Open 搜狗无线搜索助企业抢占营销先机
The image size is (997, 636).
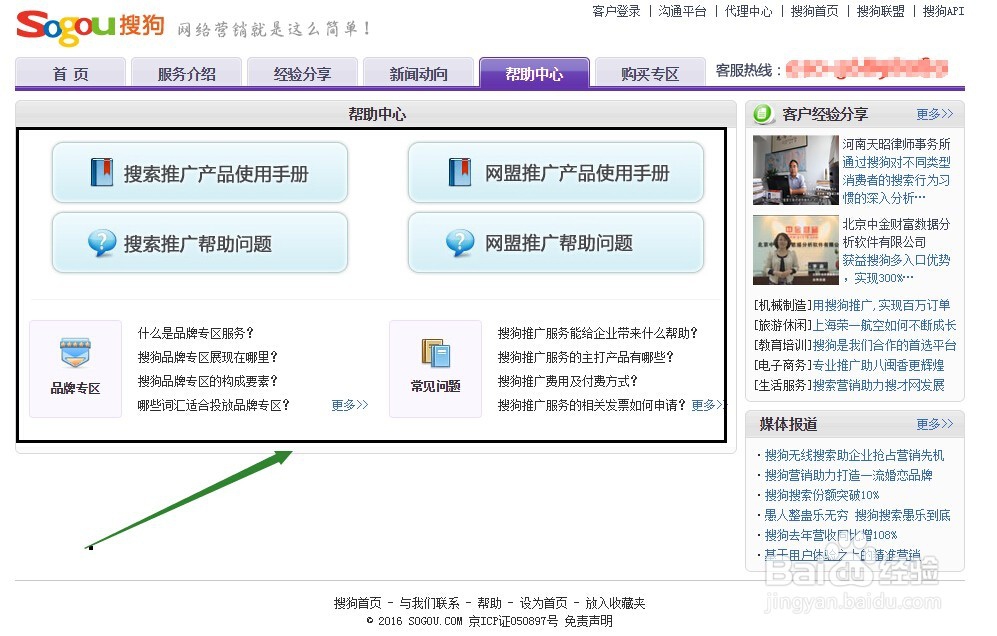[x=854, y=455]
